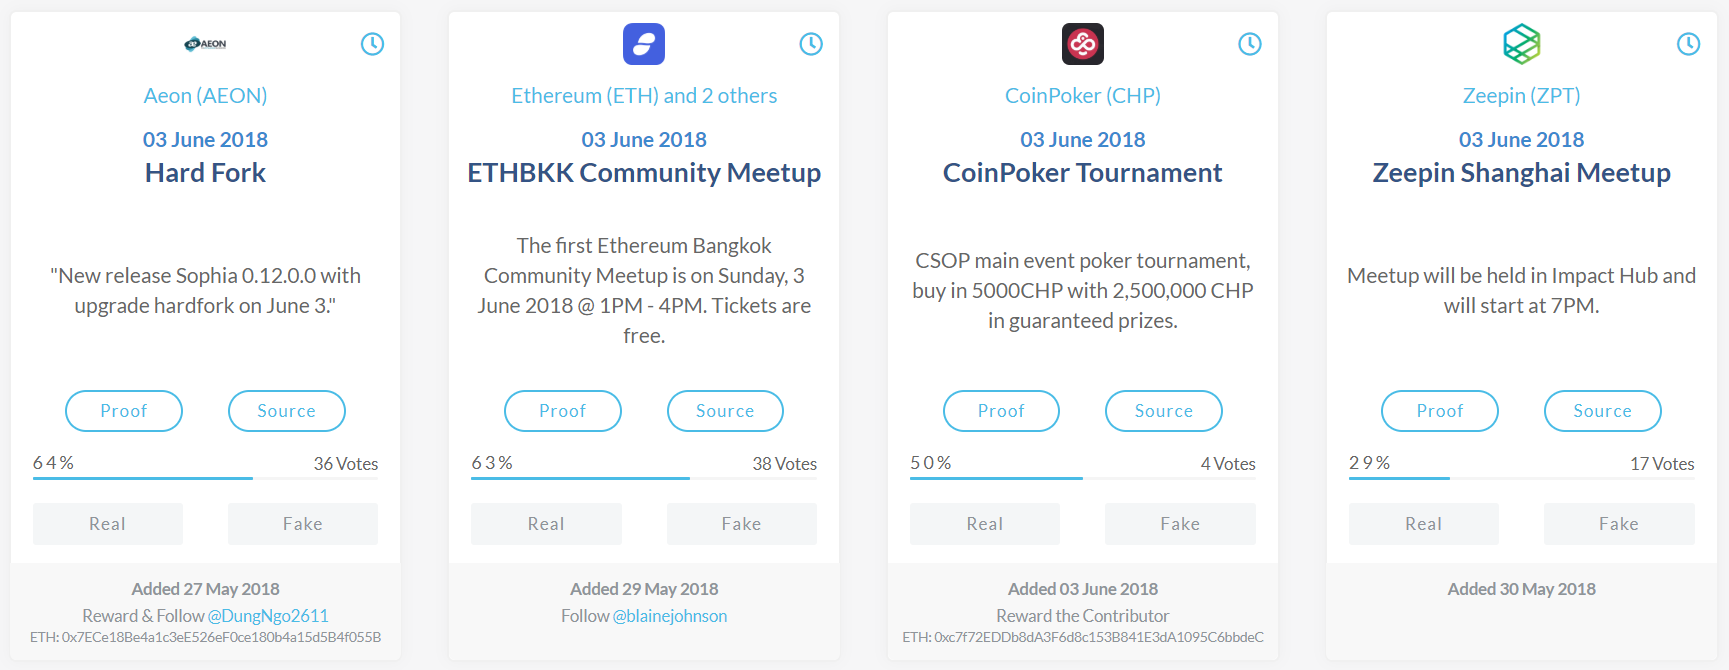Click the clock icon on Aeon card
The width and height of the screenshot is (1729, 670).
click(372, 44)
